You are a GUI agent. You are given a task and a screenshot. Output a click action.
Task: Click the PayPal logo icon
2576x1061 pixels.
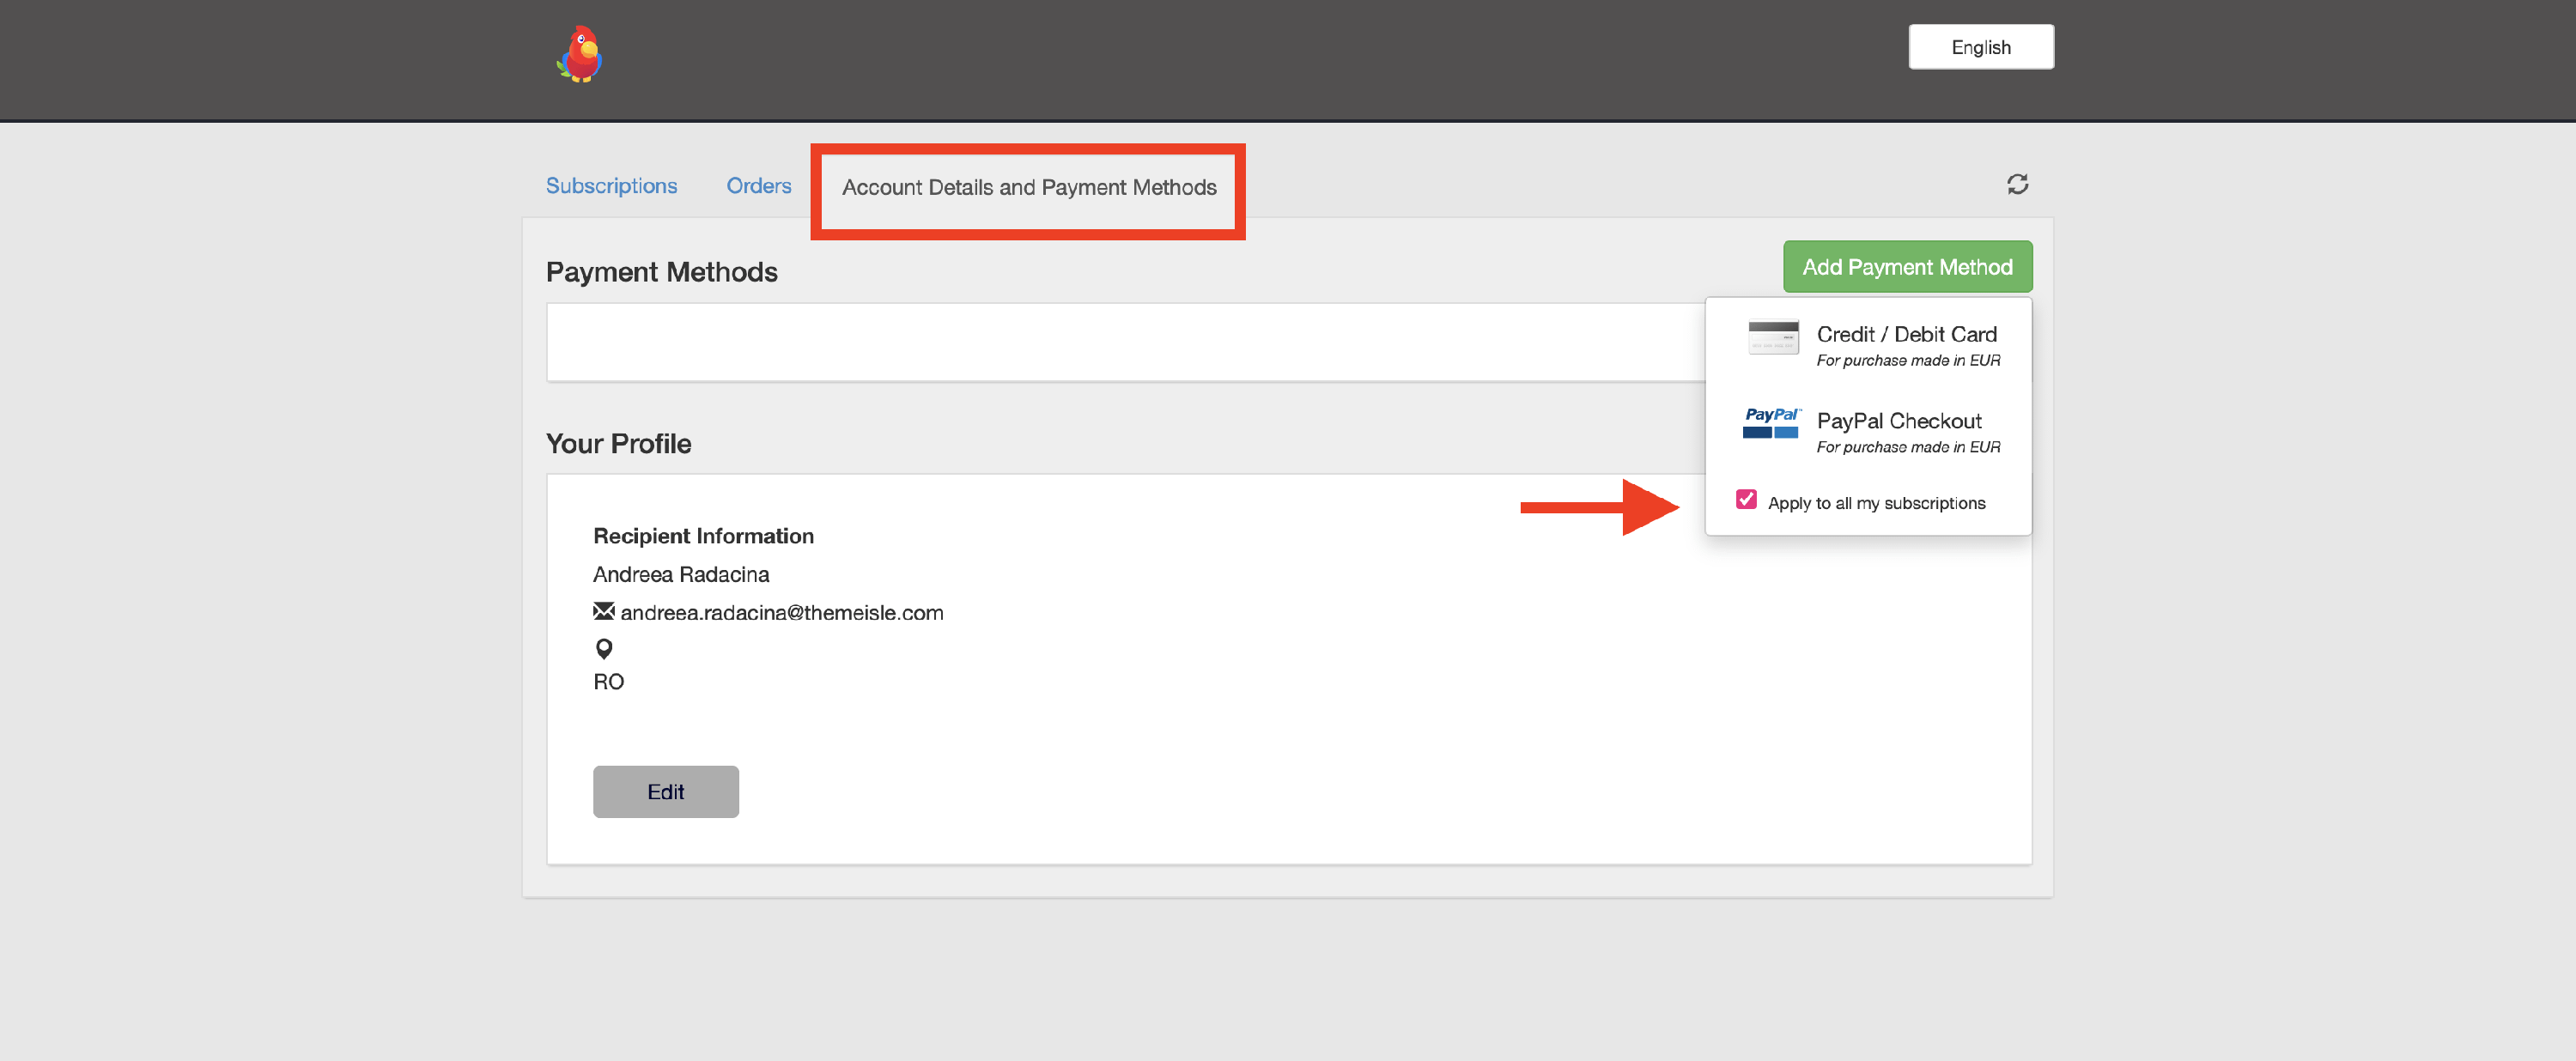(x=1770, y=423)
